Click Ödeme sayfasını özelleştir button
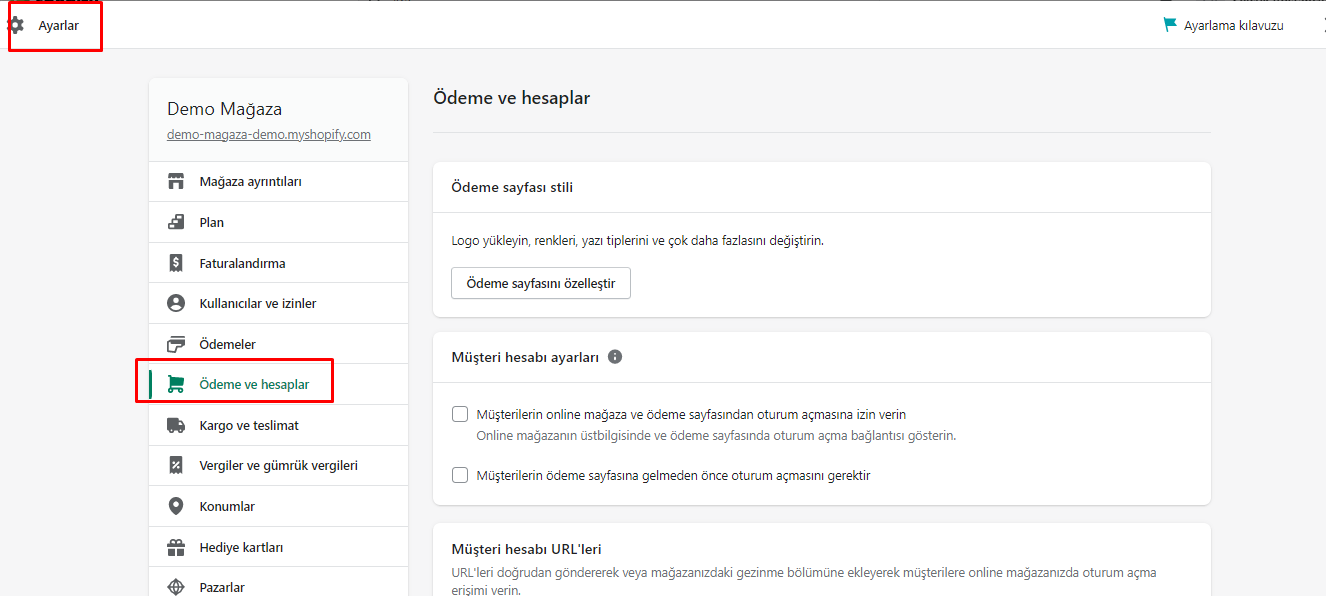The height and width of the screenshot is (596, 1326). pyautogui.click(x=541, y=283)
